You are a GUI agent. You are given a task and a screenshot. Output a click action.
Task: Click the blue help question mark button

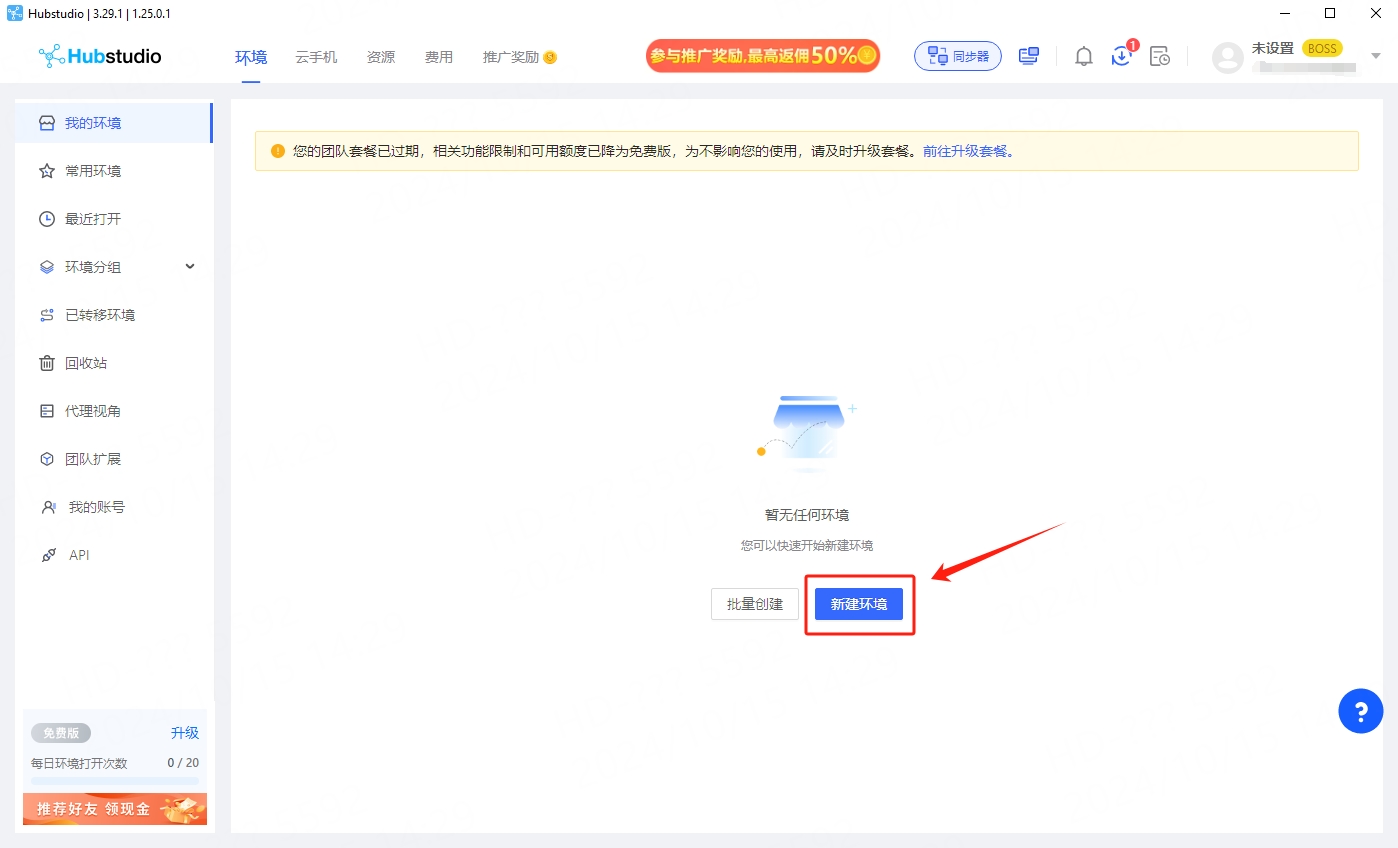click(1360, 711)
